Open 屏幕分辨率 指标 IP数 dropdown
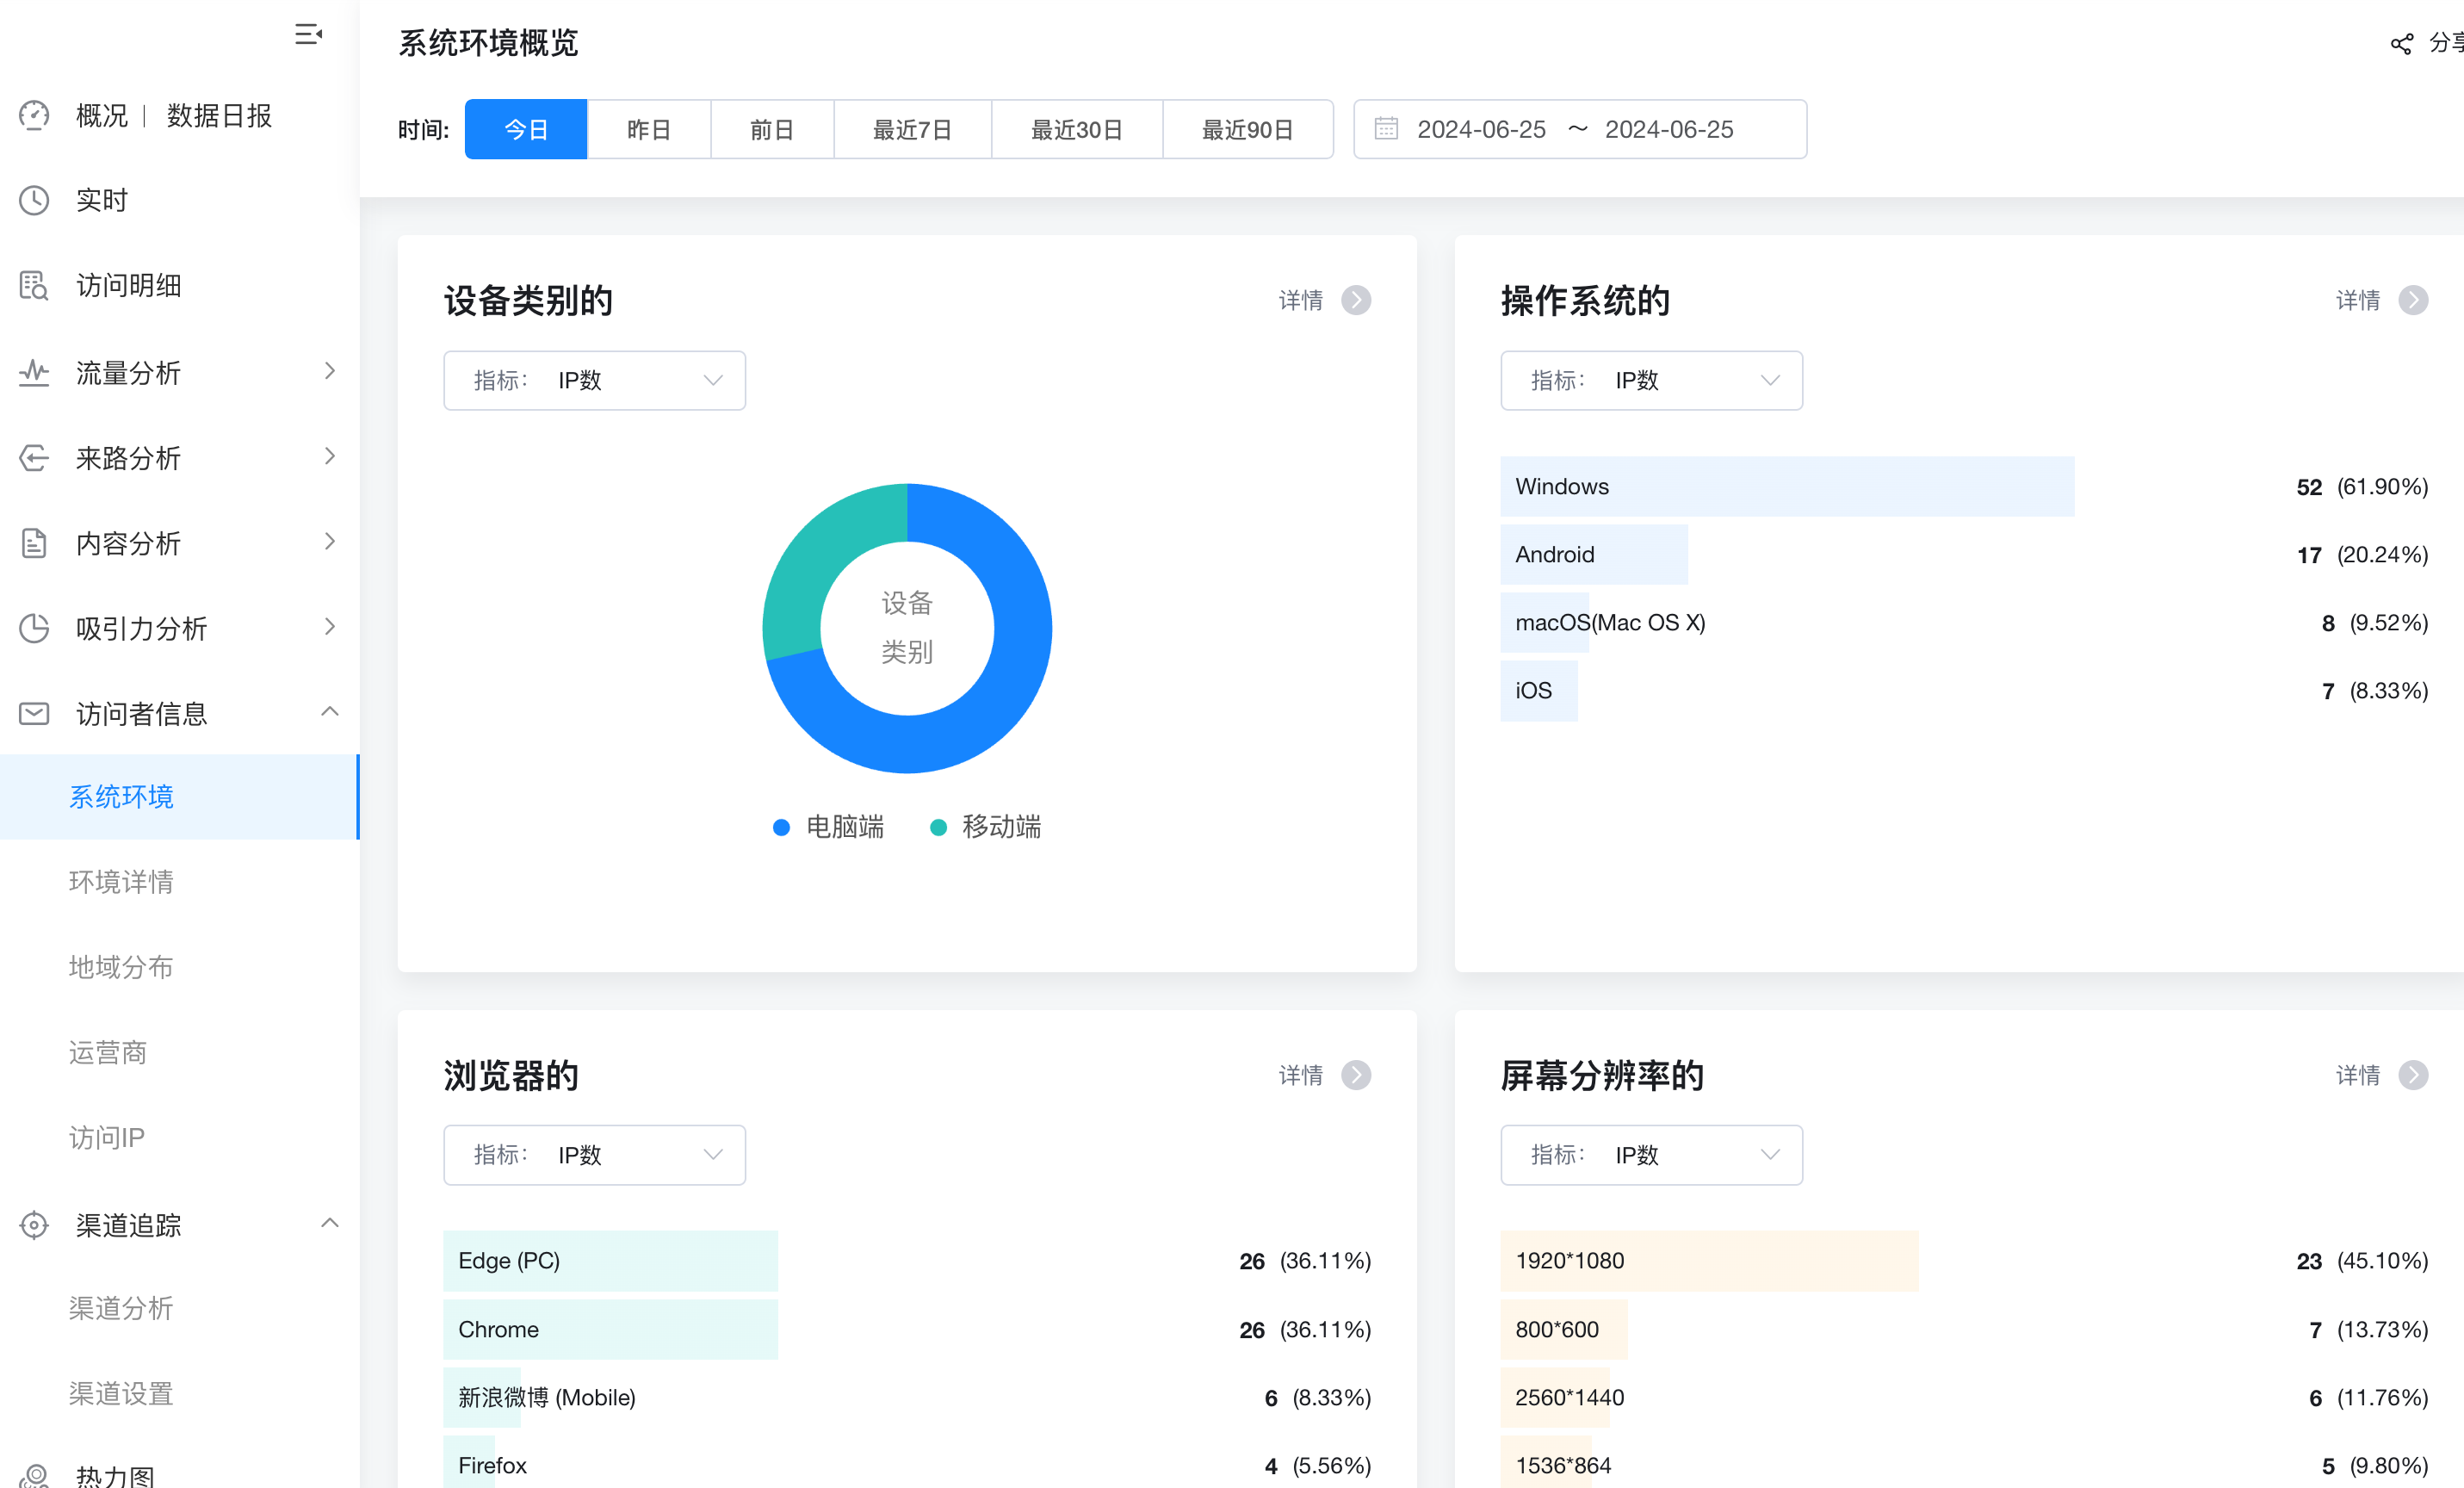2464x1488 pixels. point(1650,1155)
